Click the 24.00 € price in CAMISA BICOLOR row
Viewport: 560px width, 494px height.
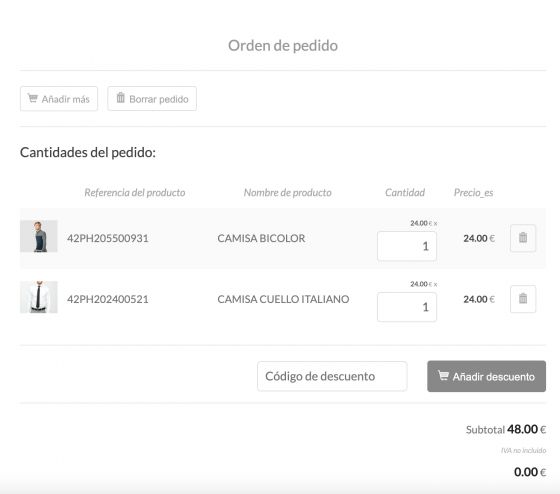[479, 238]
